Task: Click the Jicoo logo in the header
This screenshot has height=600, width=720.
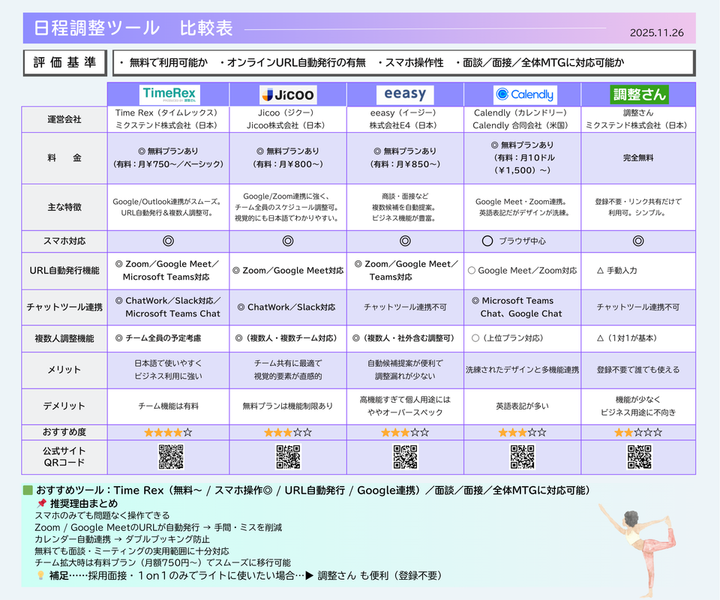Action: tap(288, 95)
